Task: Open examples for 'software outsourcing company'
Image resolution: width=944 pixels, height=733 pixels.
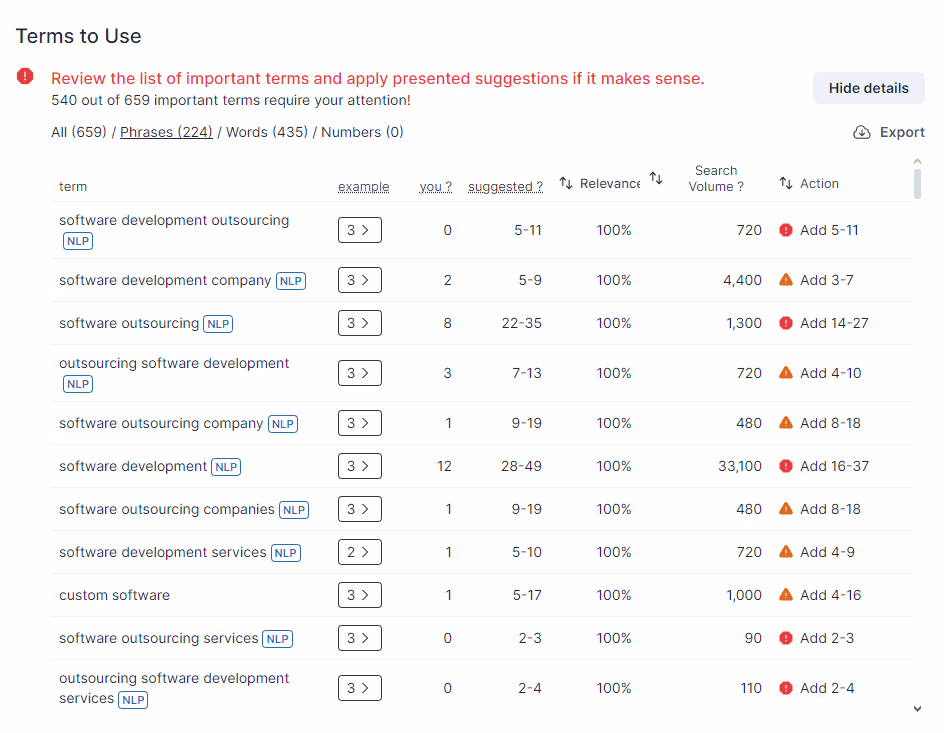Action: coord(359,423)
